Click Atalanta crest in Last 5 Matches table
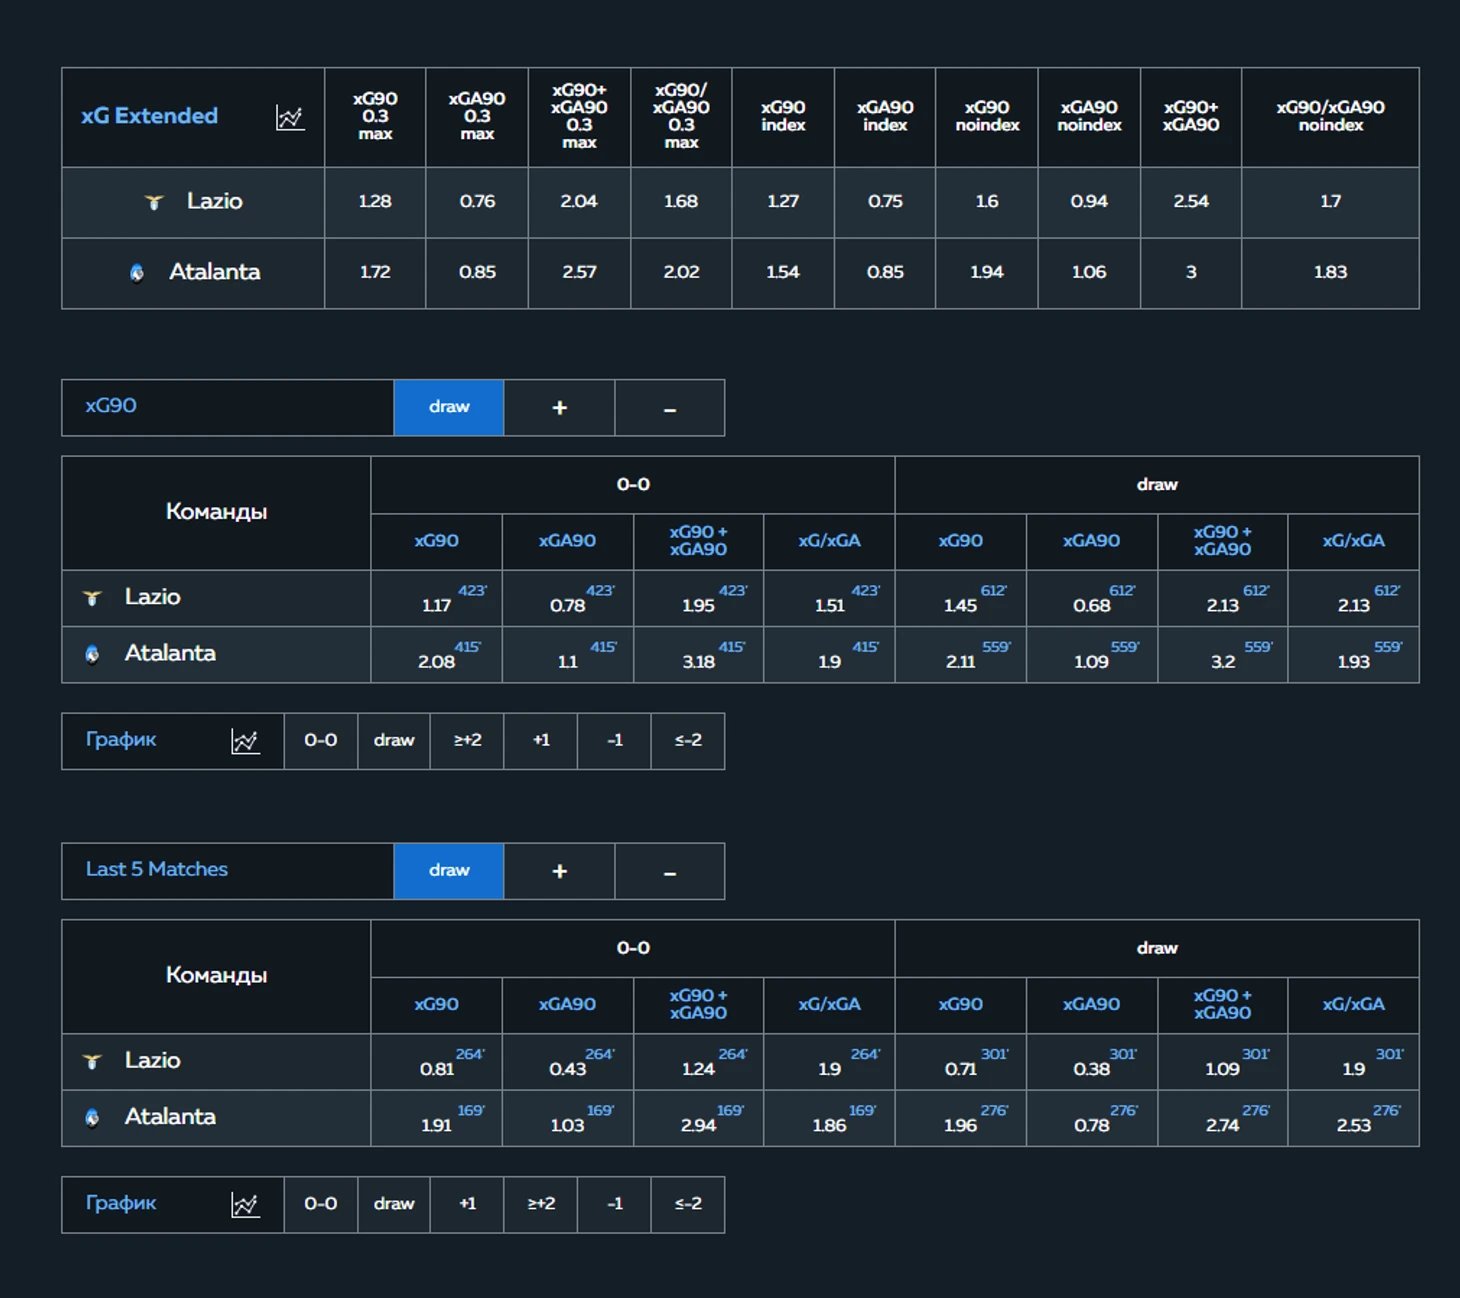This screenshot has width=1460, height=1298. pos(92,1118)
